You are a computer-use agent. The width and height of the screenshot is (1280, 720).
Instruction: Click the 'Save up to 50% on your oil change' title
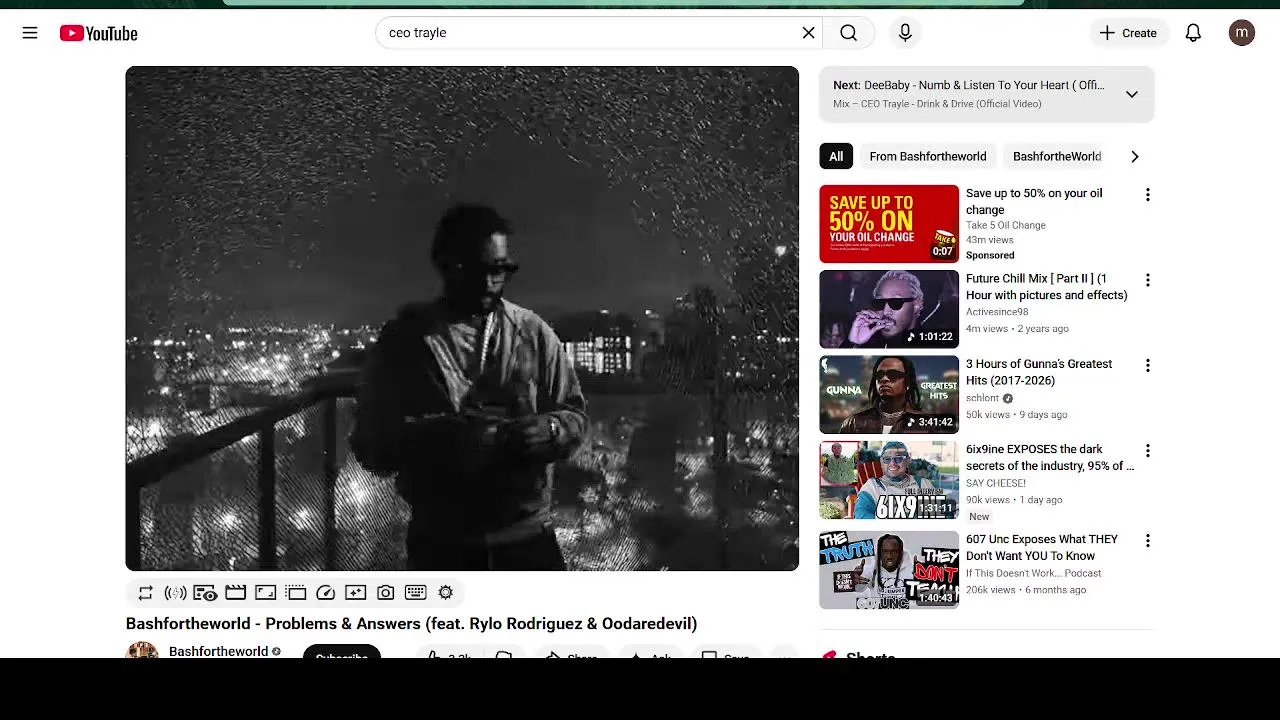point(1034,201)
